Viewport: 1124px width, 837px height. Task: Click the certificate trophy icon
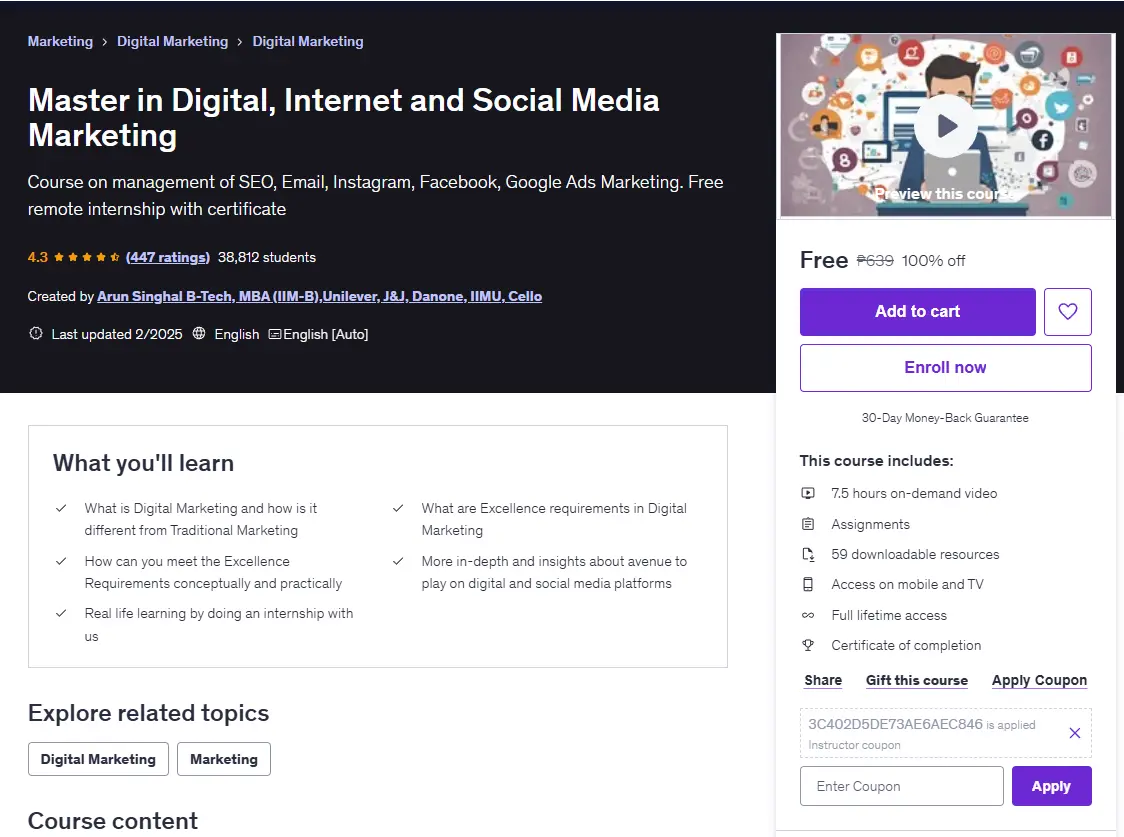click(808, 645)
